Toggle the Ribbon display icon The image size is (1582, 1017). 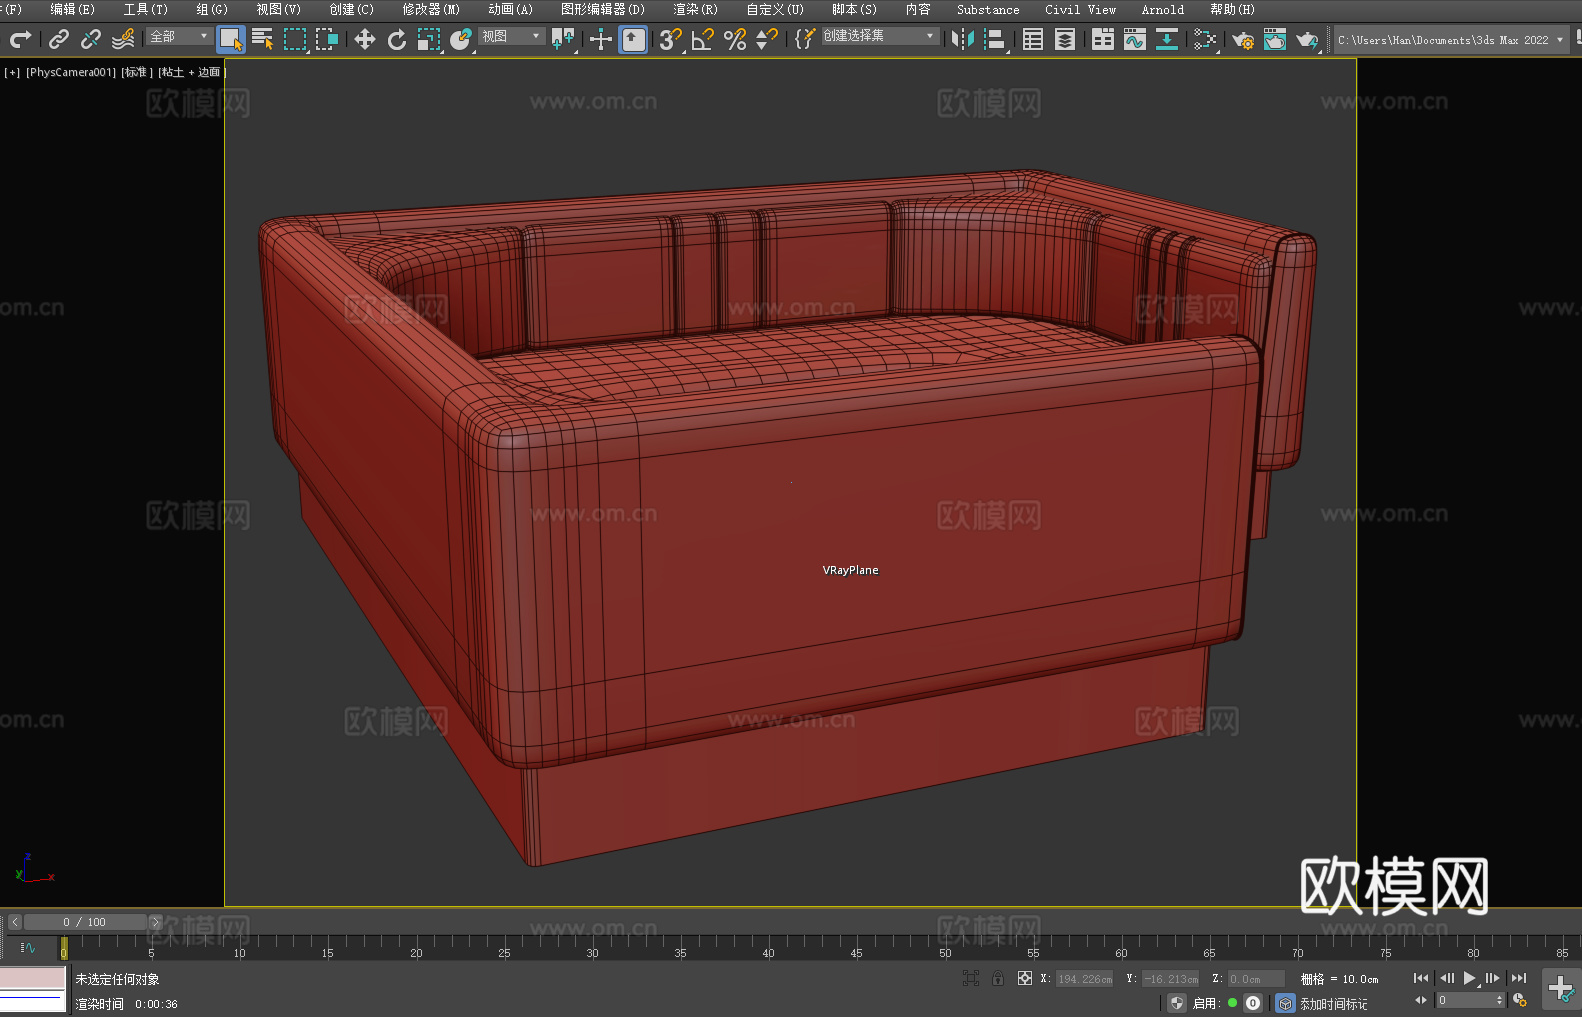point(1103,39)
